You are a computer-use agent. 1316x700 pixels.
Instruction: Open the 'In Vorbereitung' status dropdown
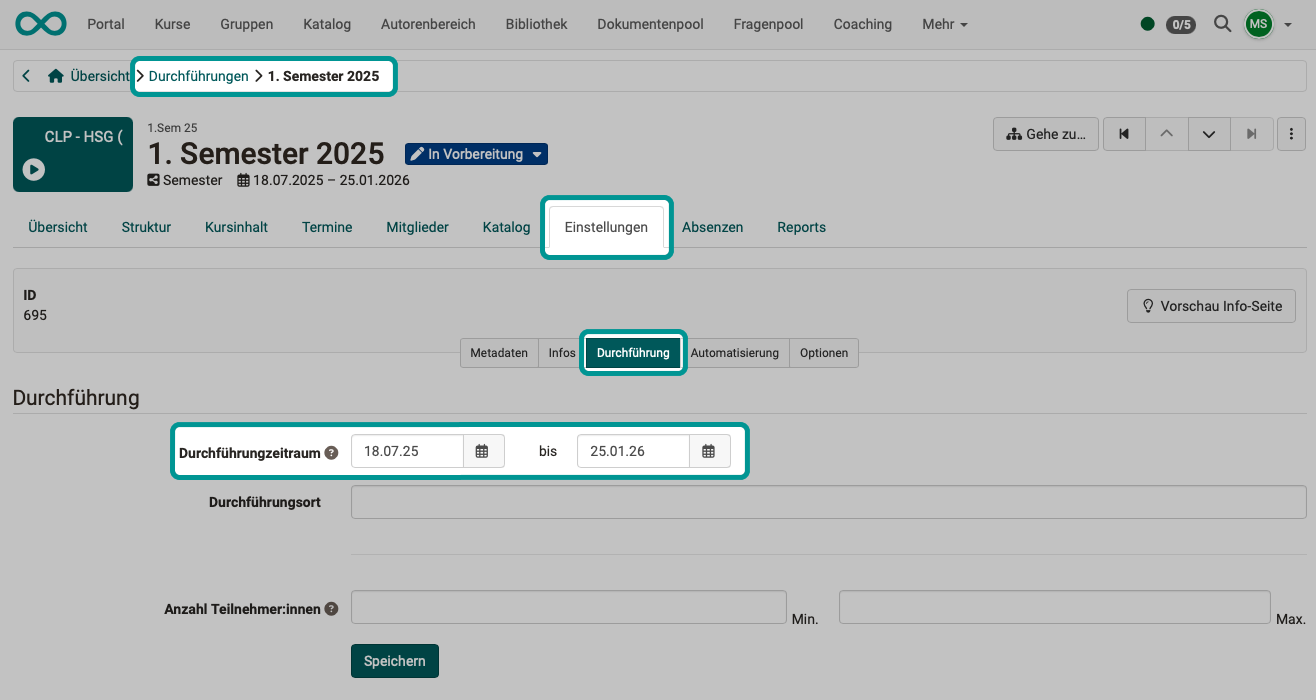pos(476,154)
